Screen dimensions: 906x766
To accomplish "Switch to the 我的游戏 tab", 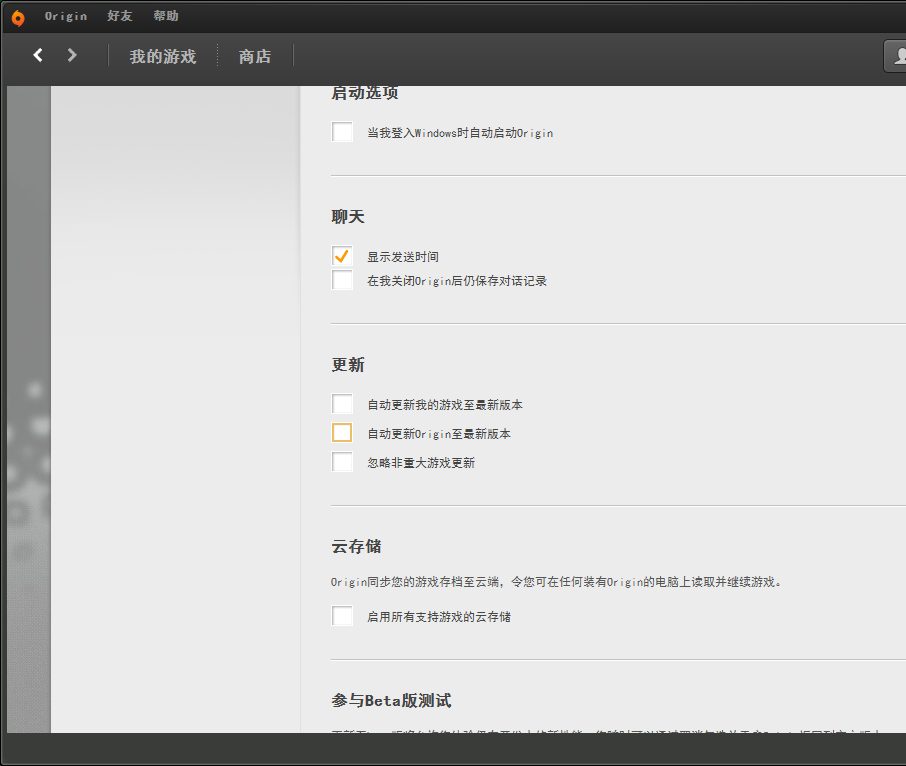I will (163, 56).
